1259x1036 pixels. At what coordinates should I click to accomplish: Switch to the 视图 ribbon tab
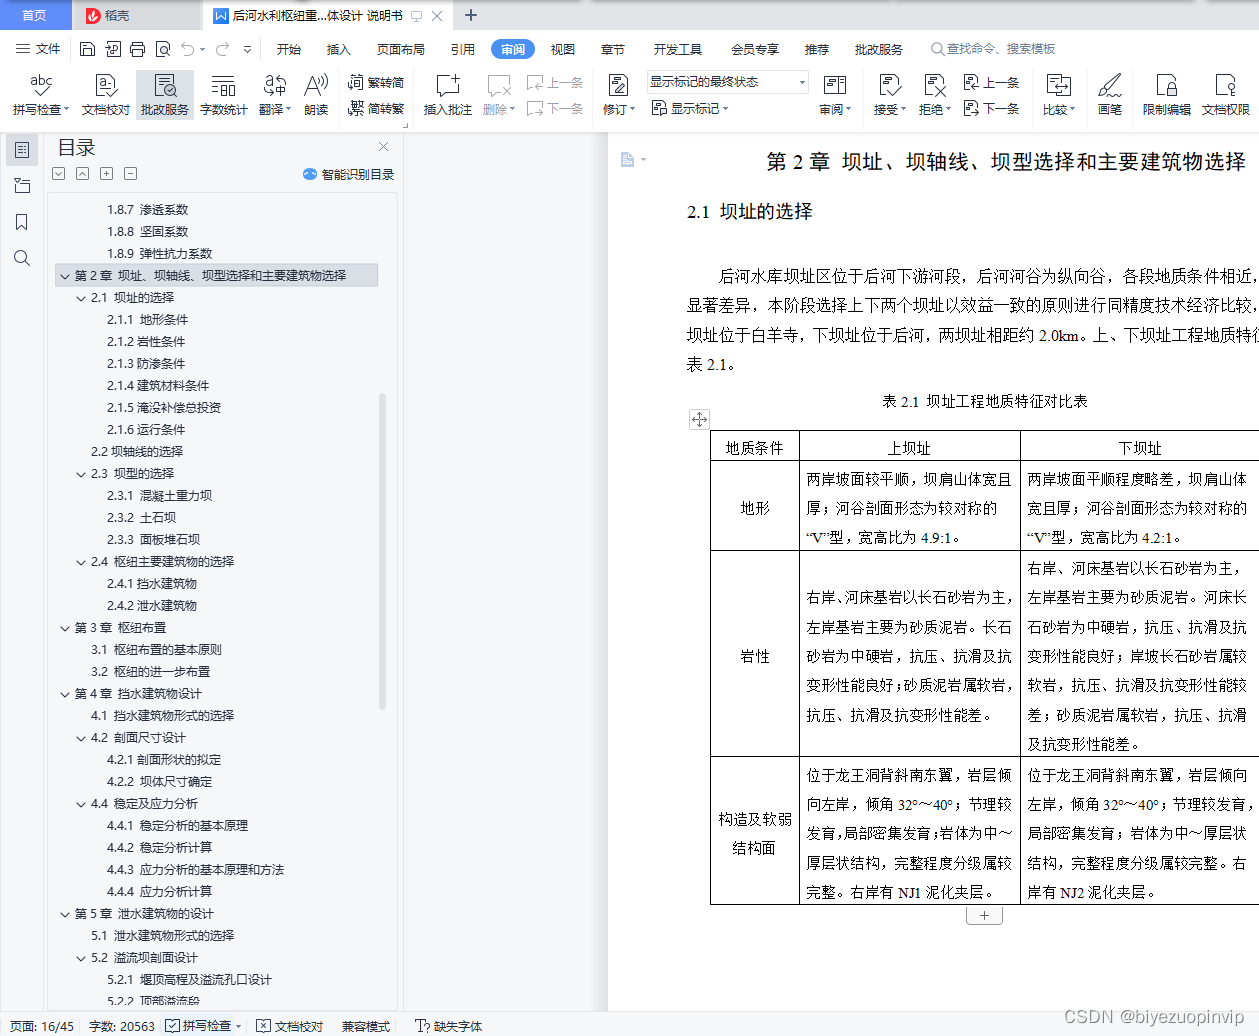[563, 49]
